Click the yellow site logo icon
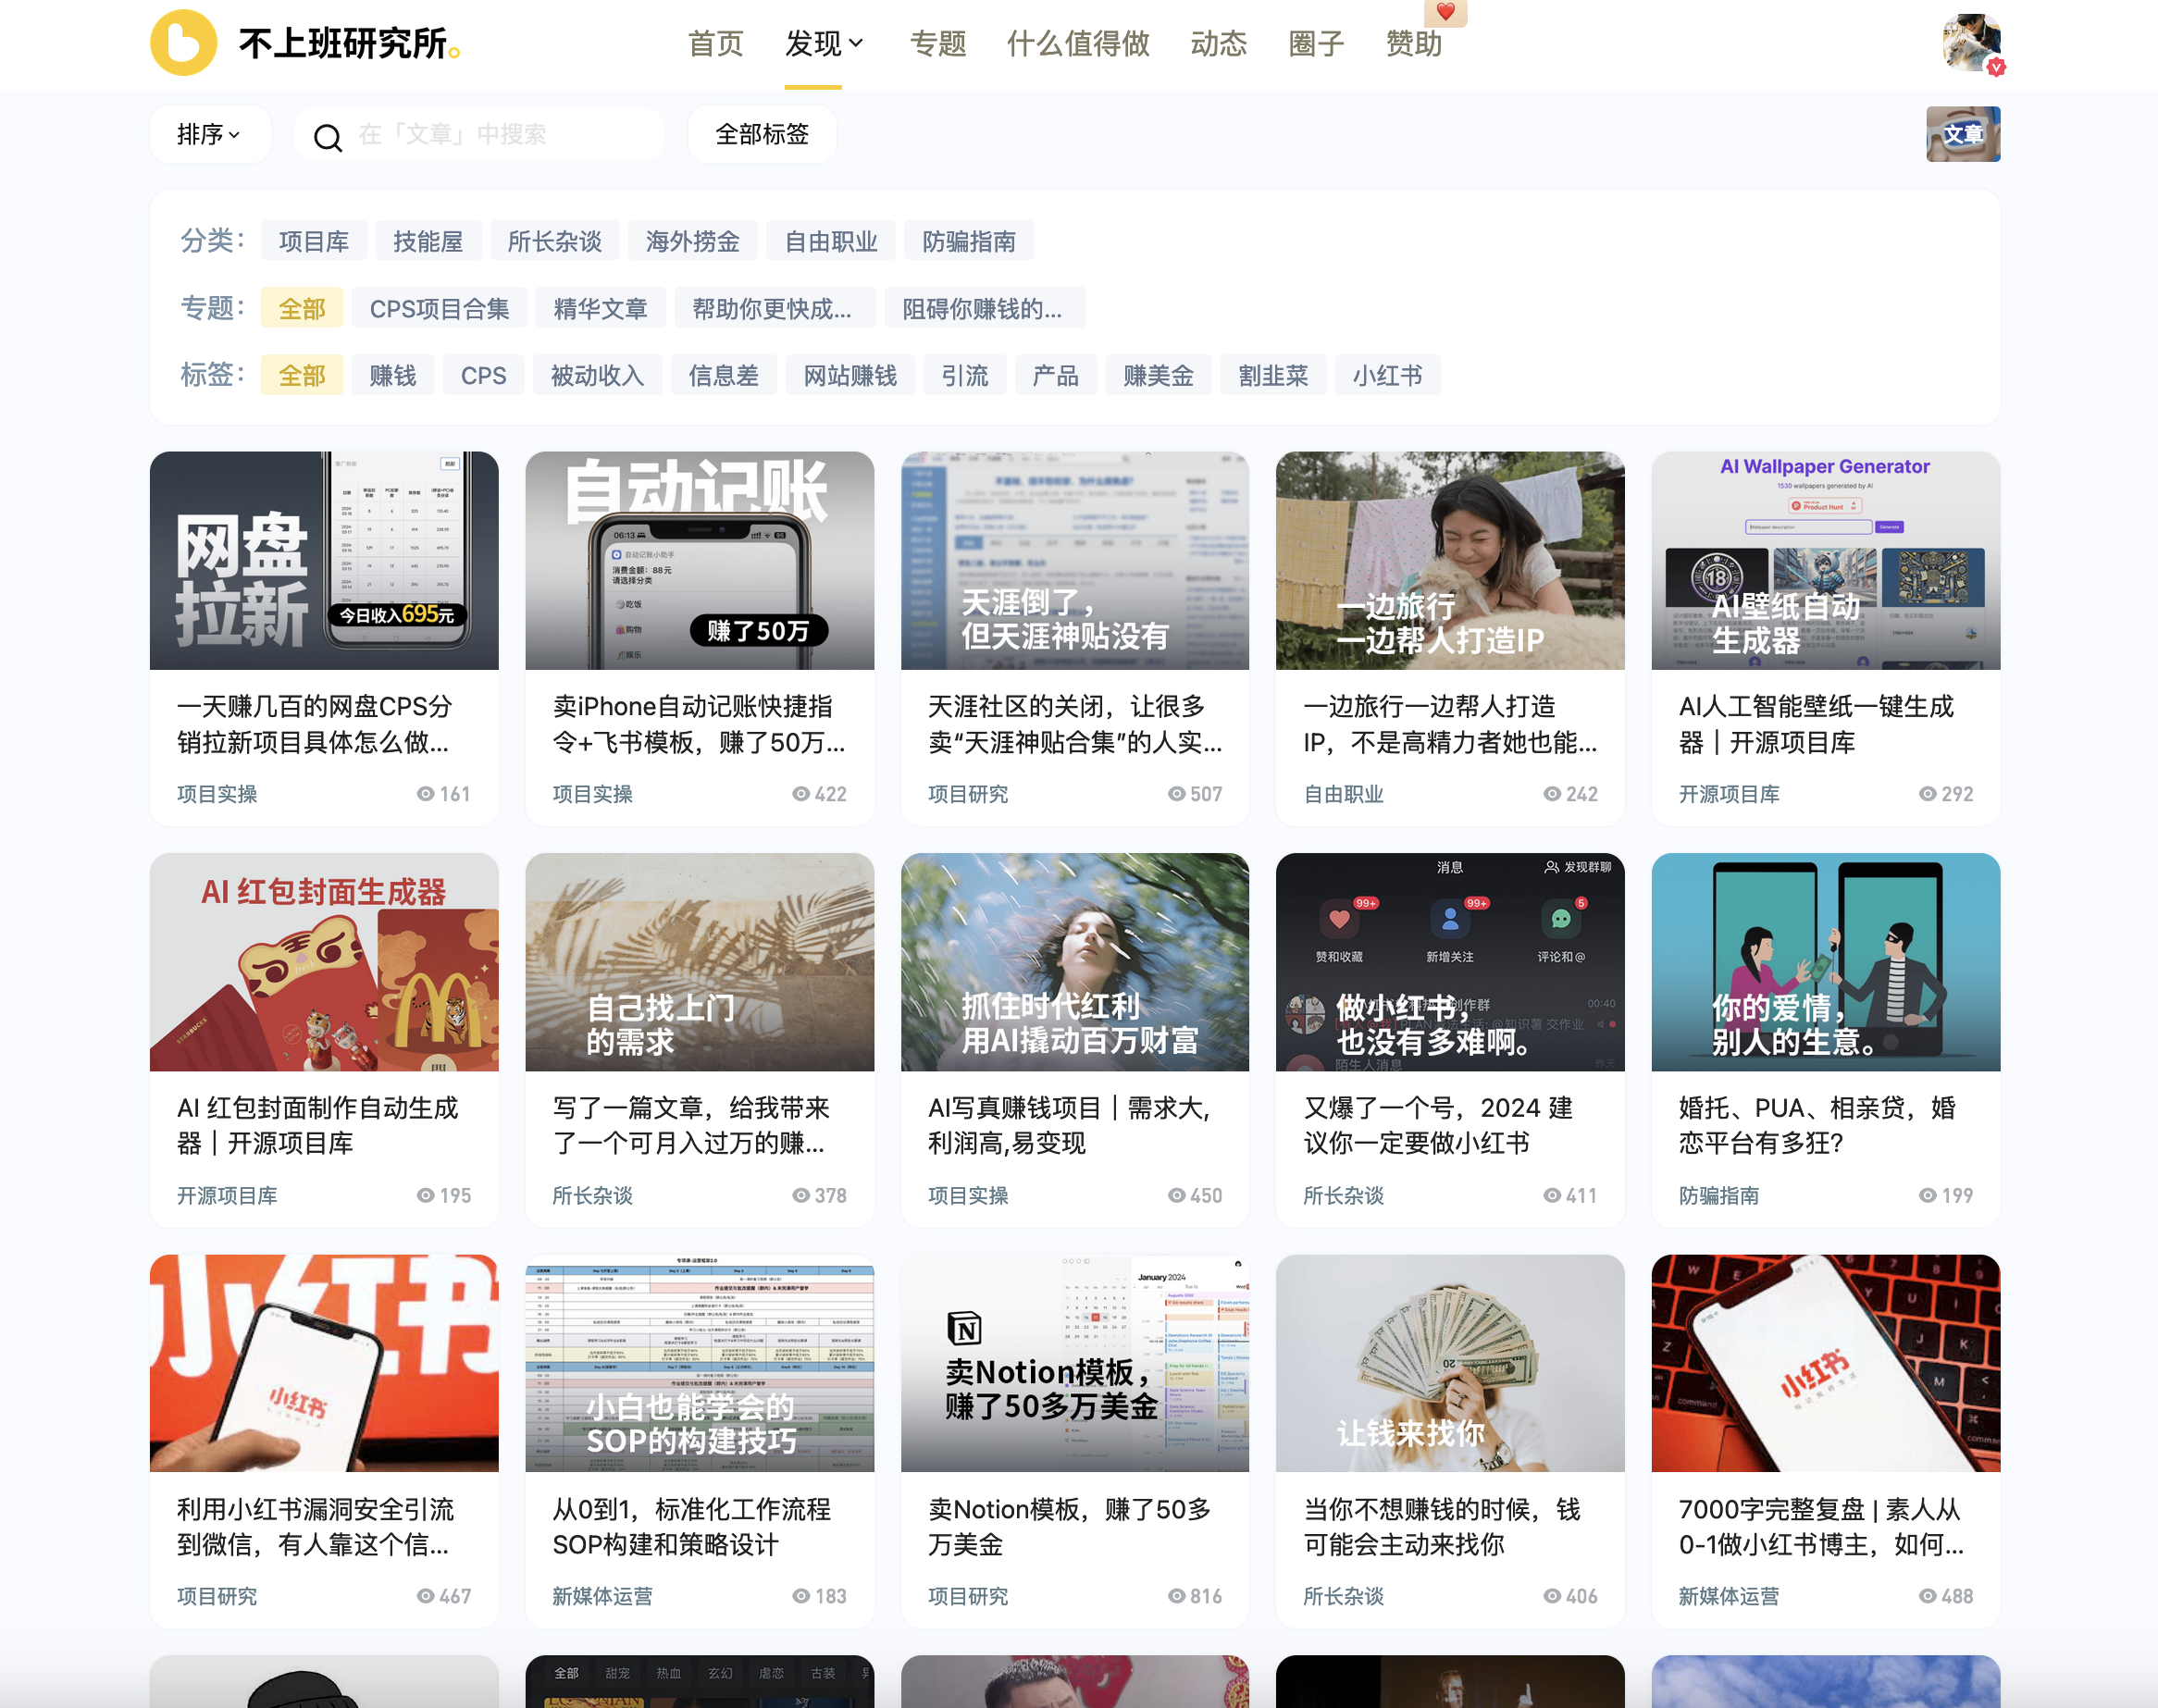 (183, 43)
